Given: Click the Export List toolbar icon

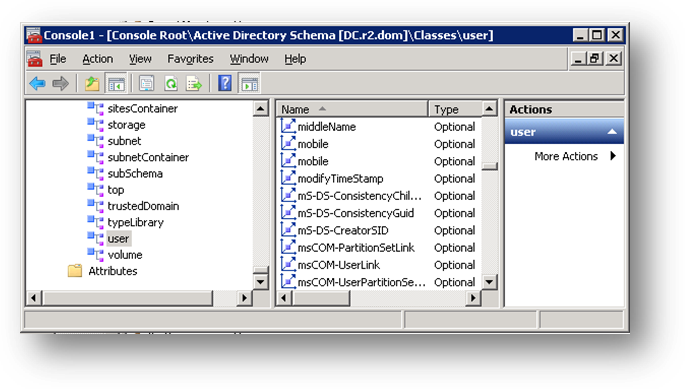Looking at the screenshot, I should coord(194,83).
